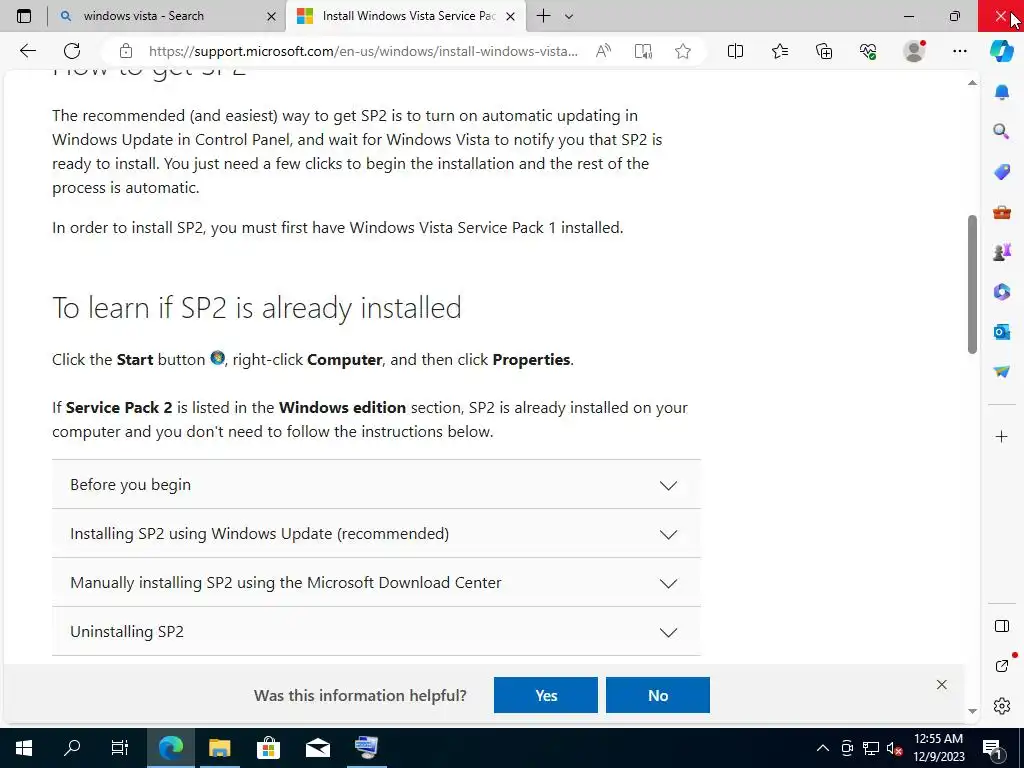
Task: Open the tab actions menu icon
Action: (24, 16)
